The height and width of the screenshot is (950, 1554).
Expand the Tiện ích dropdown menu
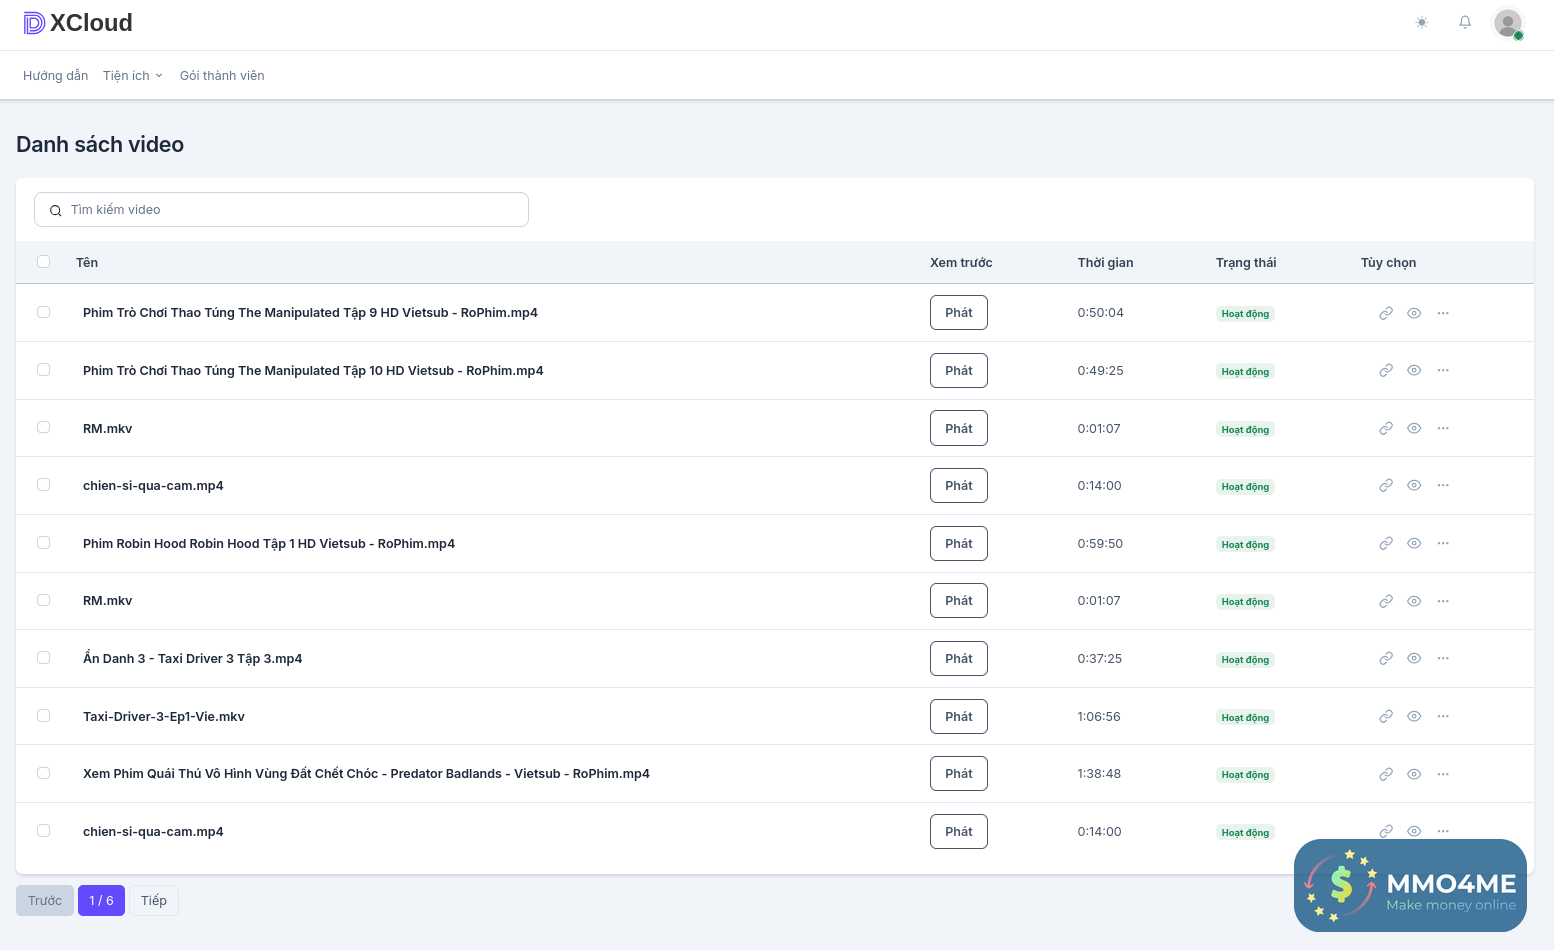click(132, 76)
